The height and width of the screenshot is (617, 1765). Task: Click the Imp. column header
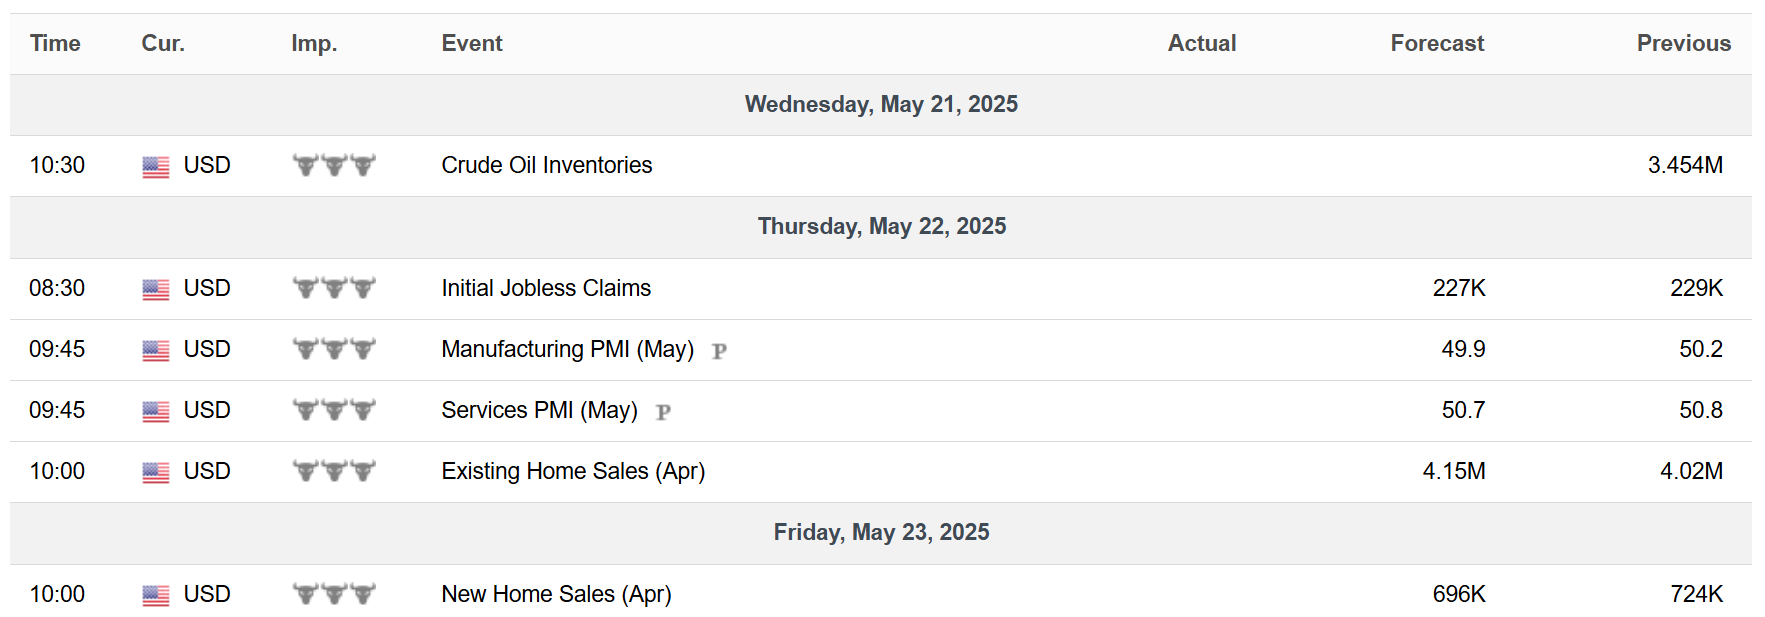314,43
